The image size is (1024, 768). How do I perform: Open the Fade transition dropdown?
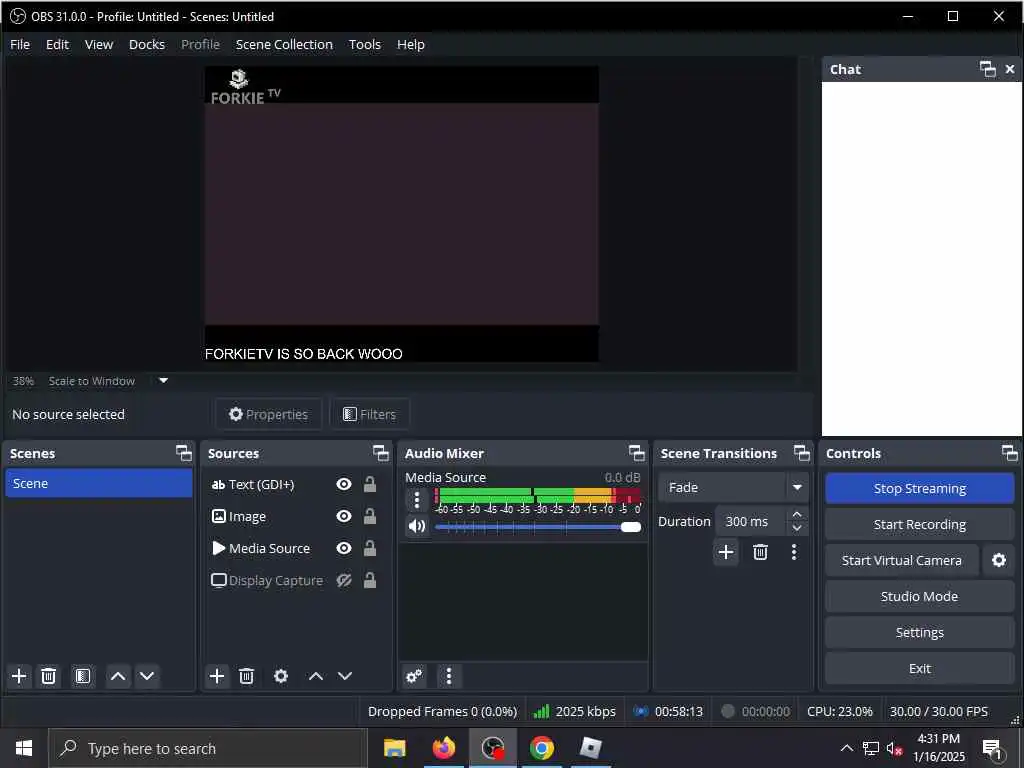pyautogui.click(x=733, y=487)
